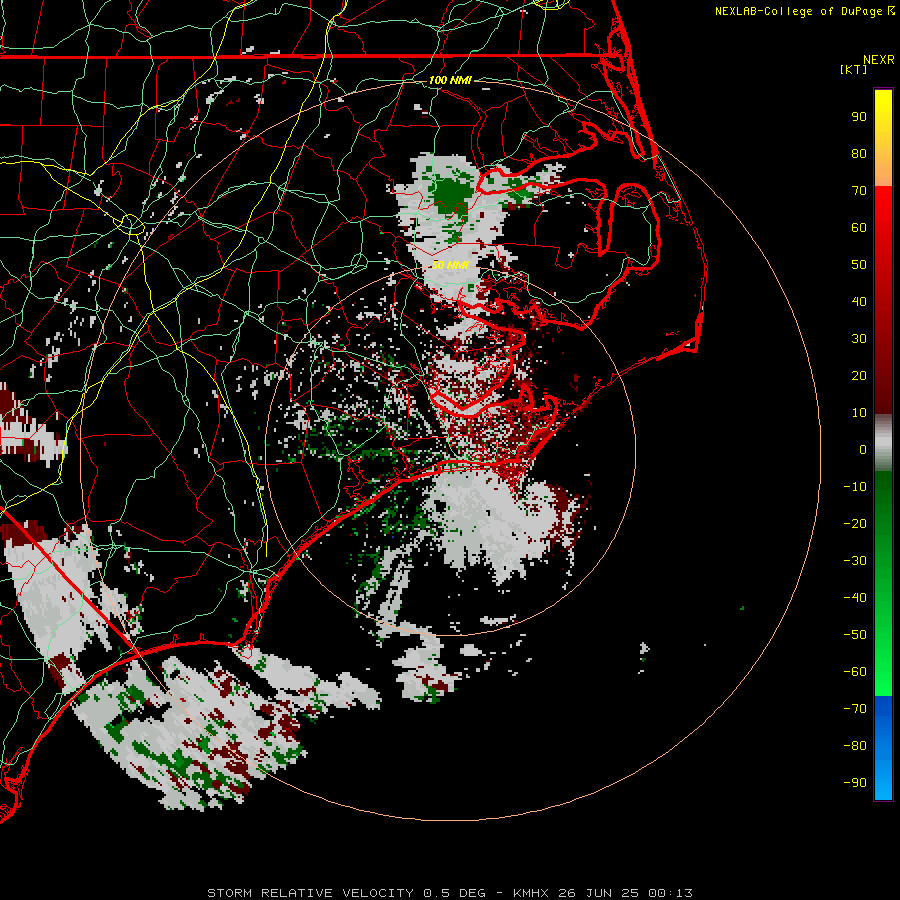Click the 100 NMI range ring label
The height and width of the screenshot is (900, 900).
(x=450, y=80)
